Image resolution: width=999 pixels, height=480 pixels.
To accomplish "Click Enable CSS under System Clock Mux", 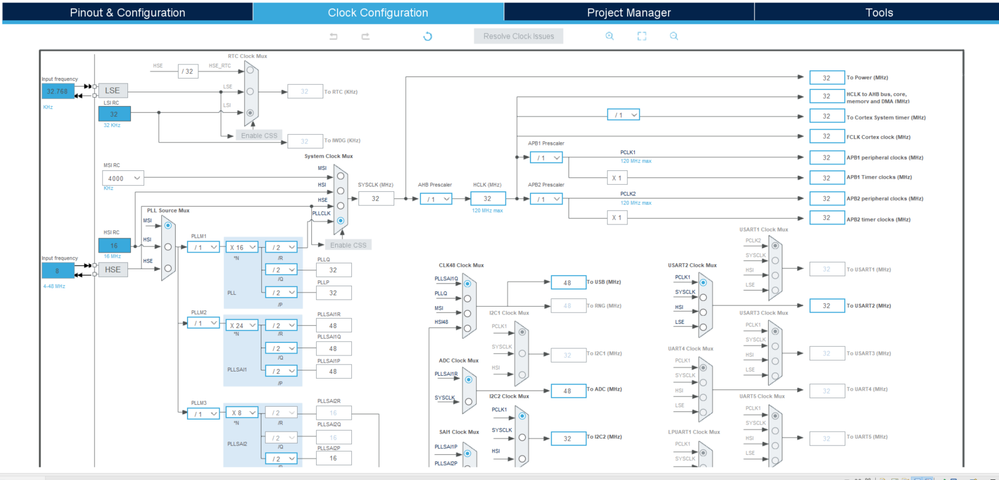I will (349, 245).
